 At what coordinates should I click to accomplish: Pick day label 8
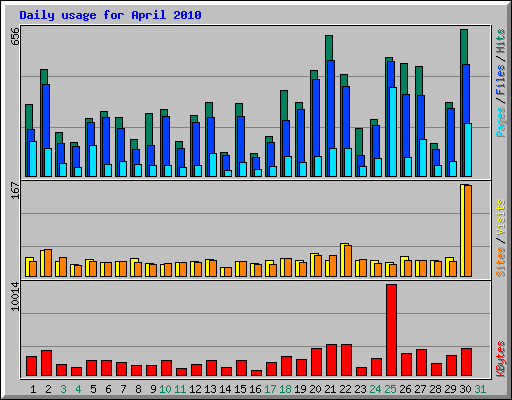[x=138, y=389]
